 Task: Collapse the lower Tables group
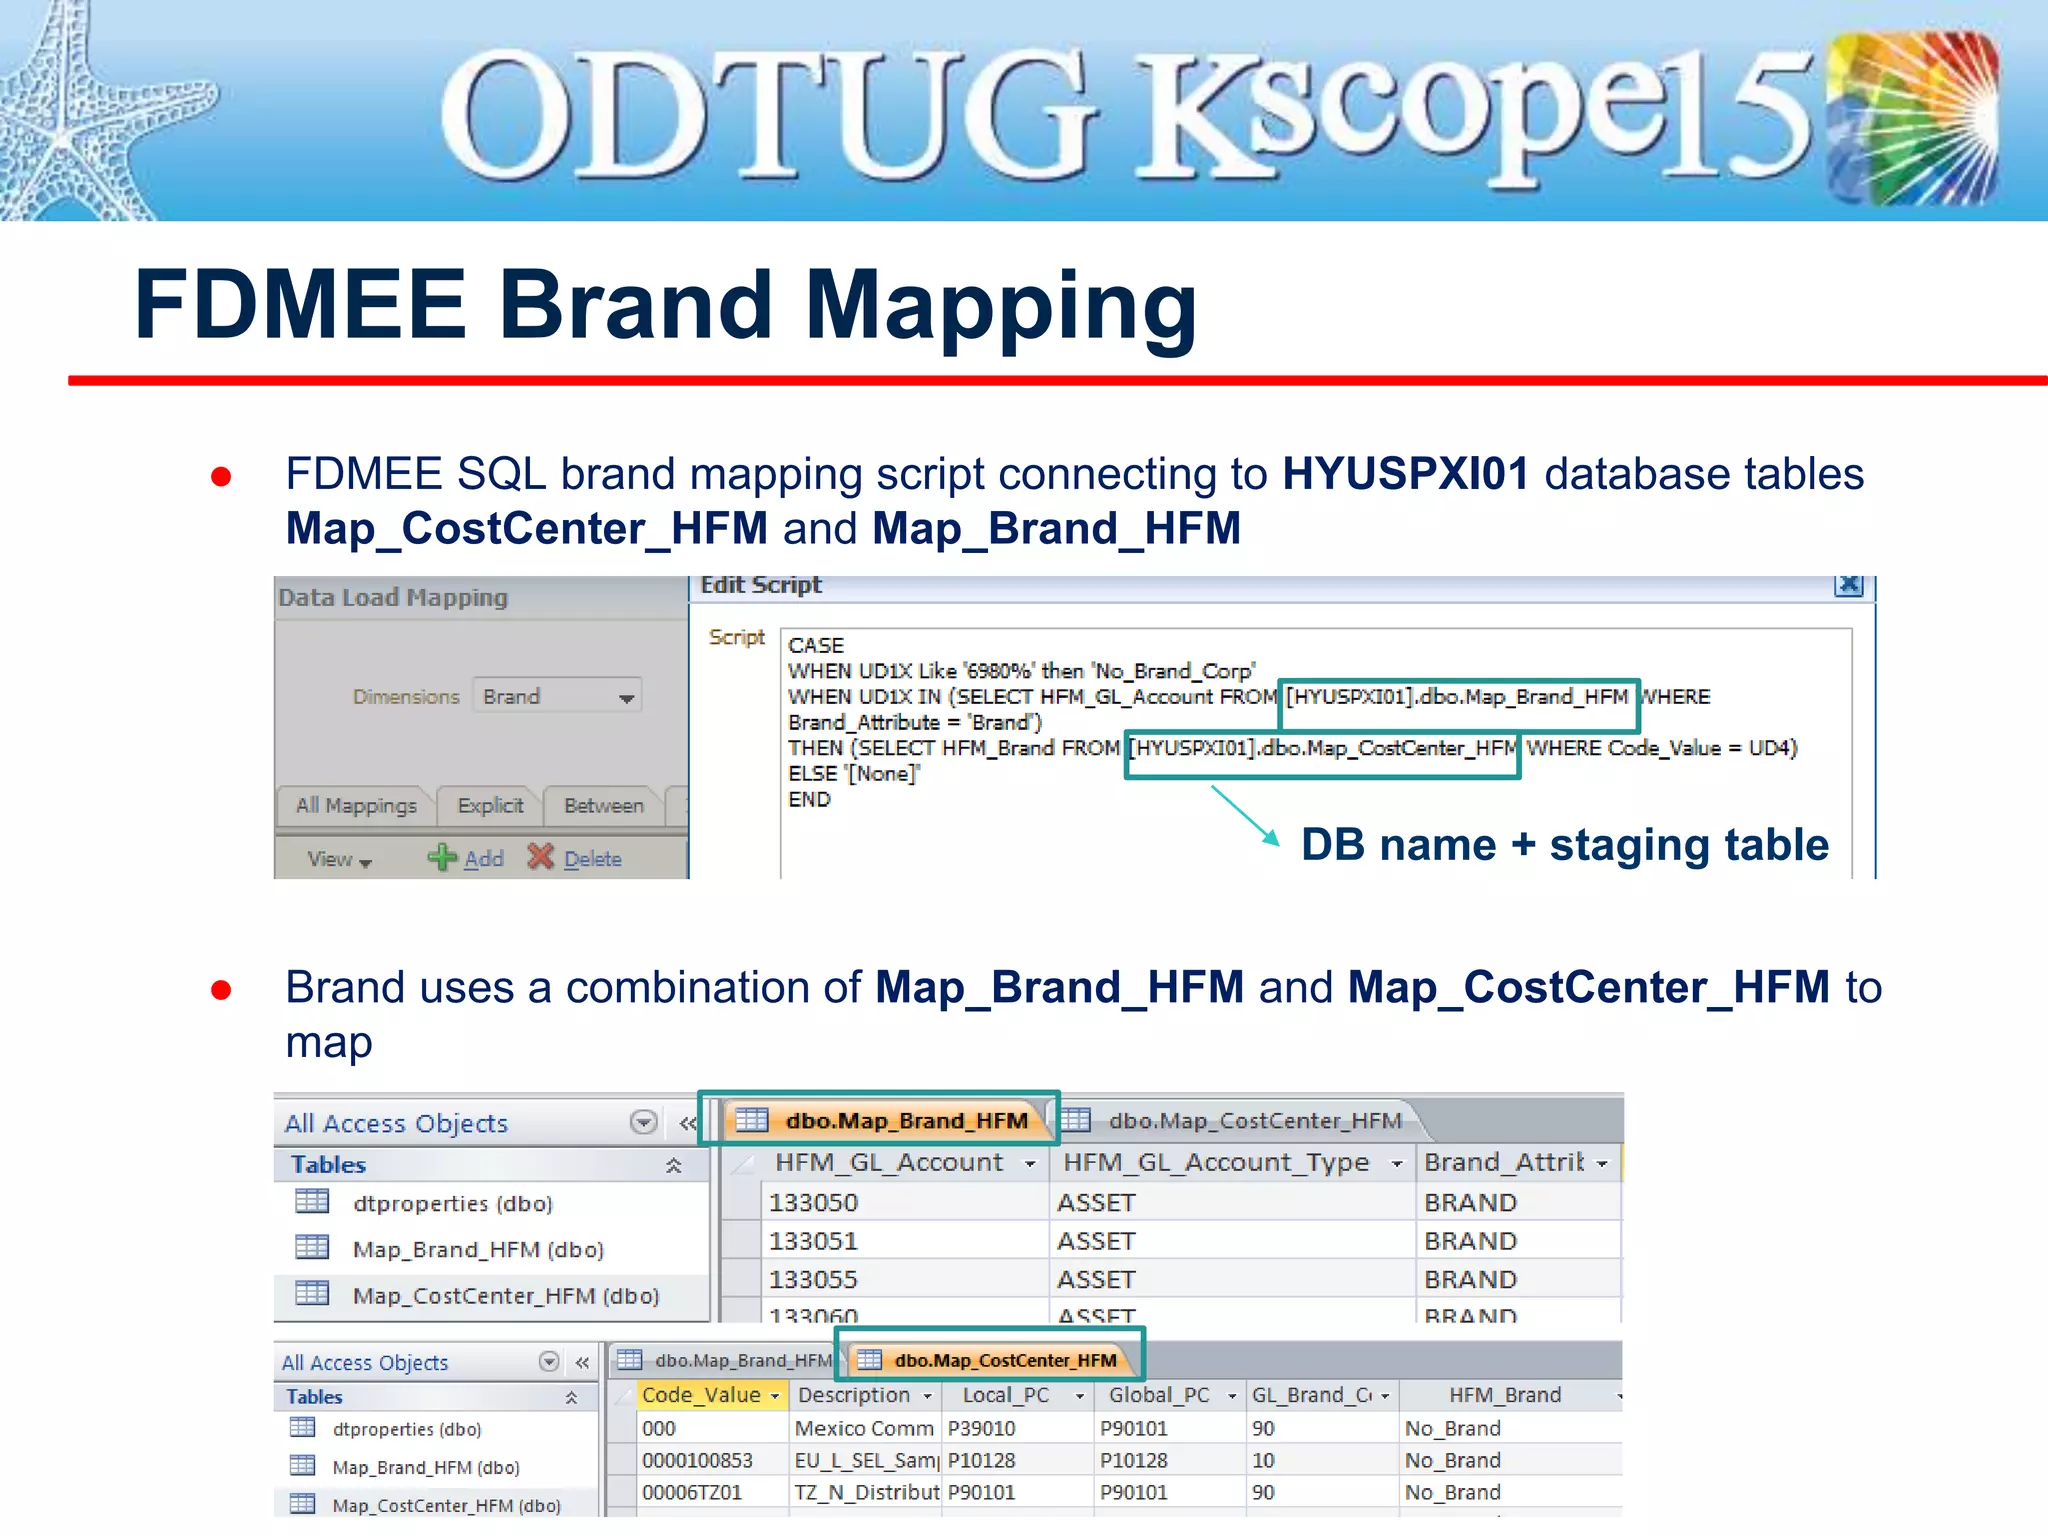[x=571, y=1397]
